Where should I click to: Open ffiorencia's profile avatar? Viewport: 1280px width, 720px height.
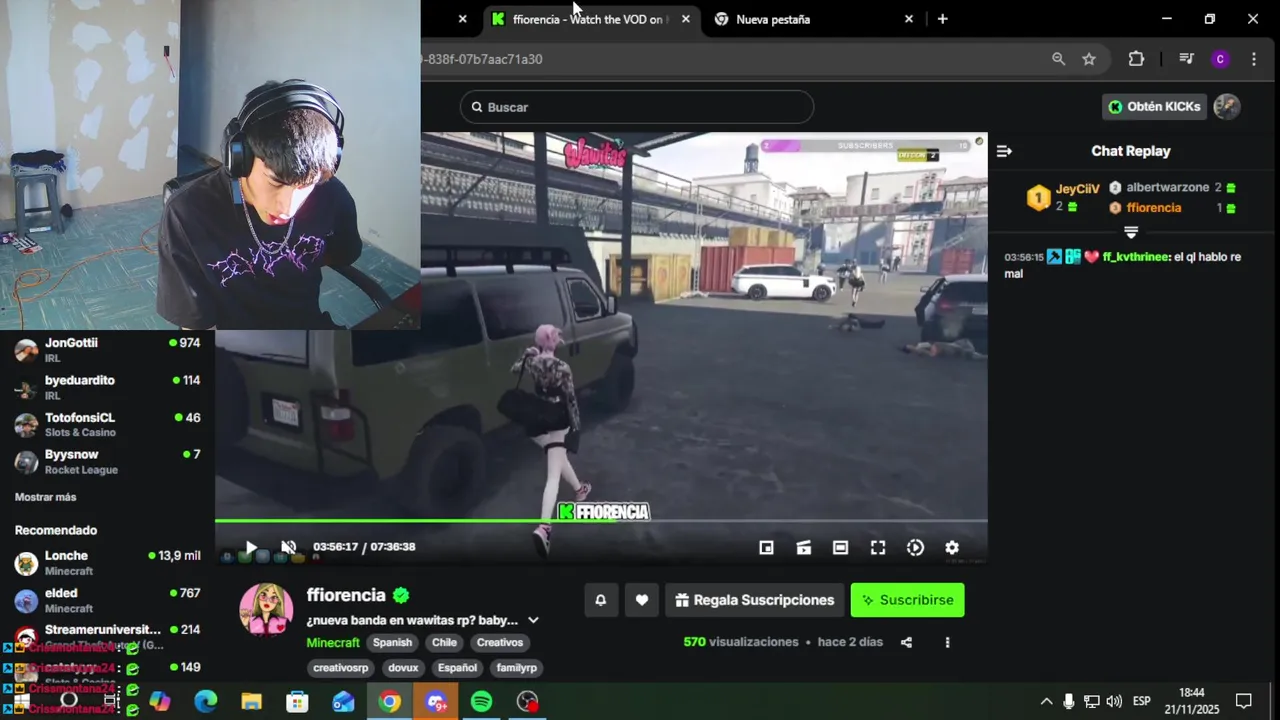(266, 609)
